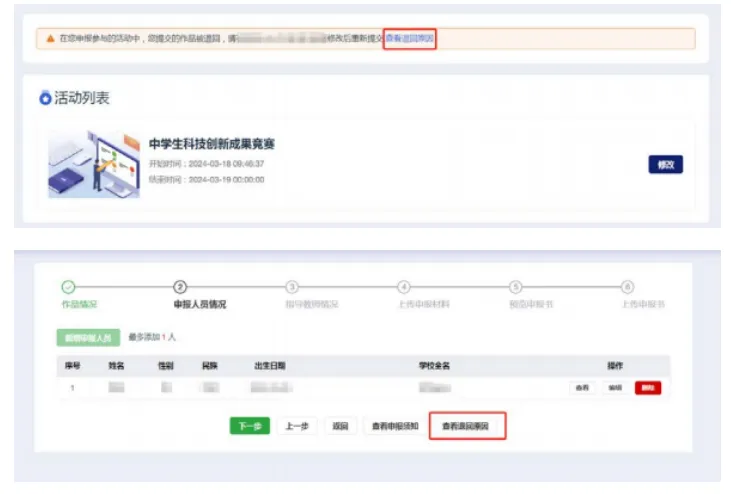This screenshot has width=731, height=494.
Task: Click the 中学生科技创新成果竞赛 title
Action: pos(212,144)
